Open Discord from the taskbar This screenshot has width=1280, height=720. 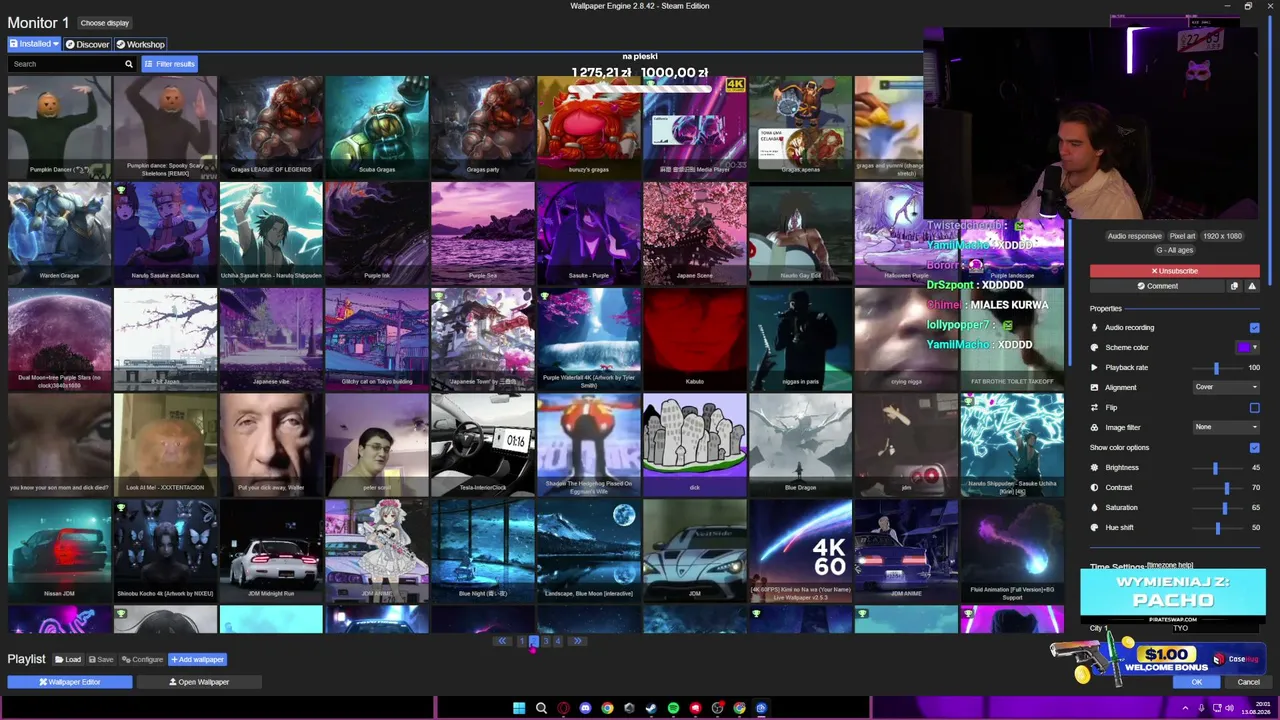click(x=585, y=708)
